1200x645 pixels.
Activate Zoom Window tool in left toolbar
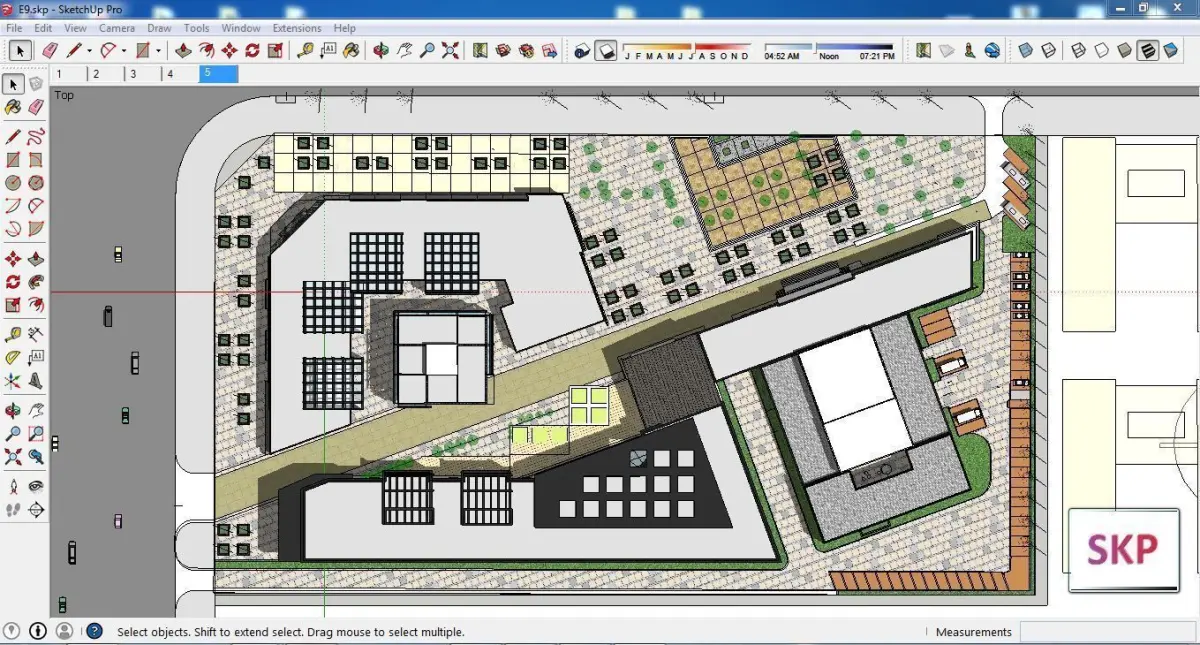pos(36,434)
